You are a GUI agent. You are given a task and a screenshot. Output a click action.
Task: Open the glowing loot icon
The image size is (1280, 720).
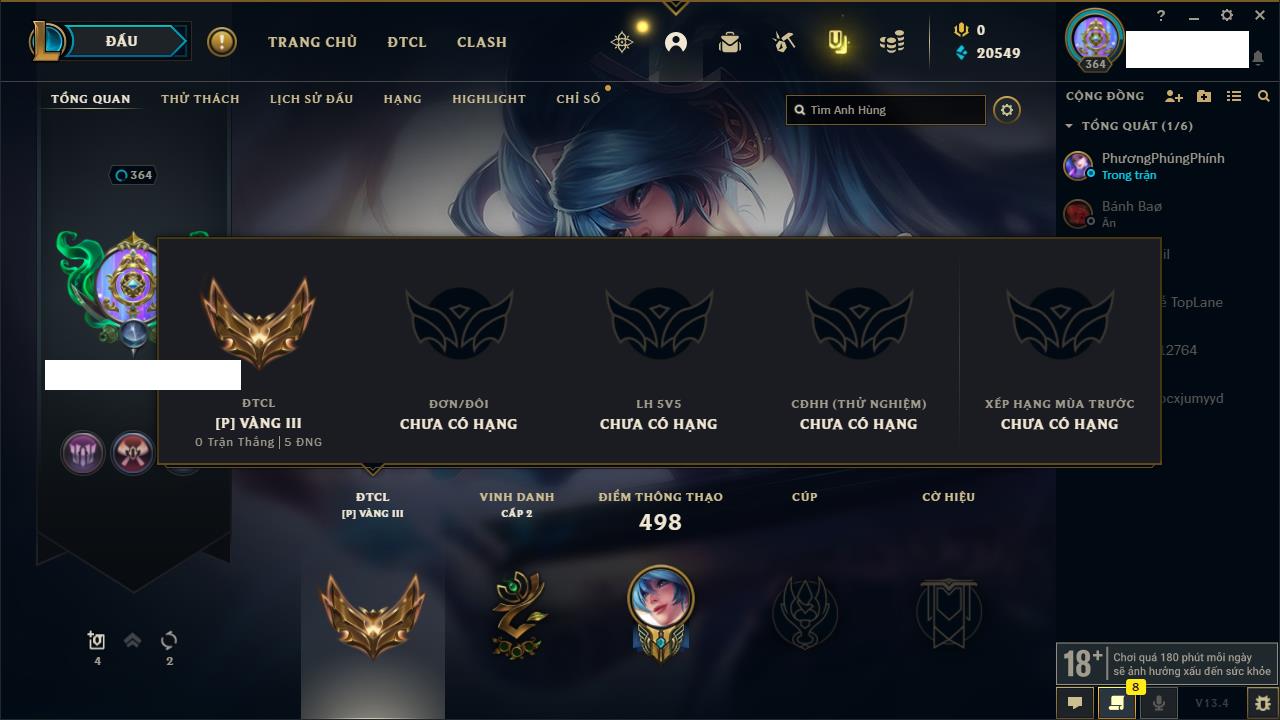pos(838,42)
